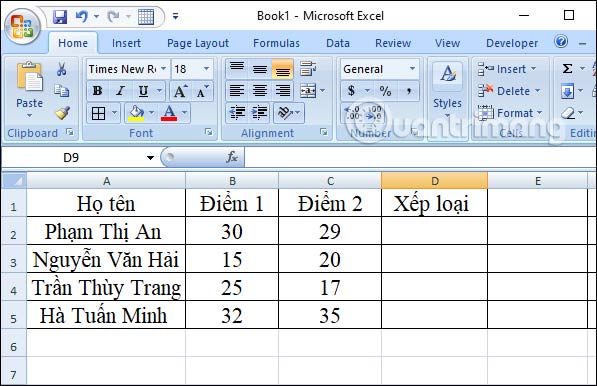
Task: Click the Office Button logo
Action: (x=22, y=26)
